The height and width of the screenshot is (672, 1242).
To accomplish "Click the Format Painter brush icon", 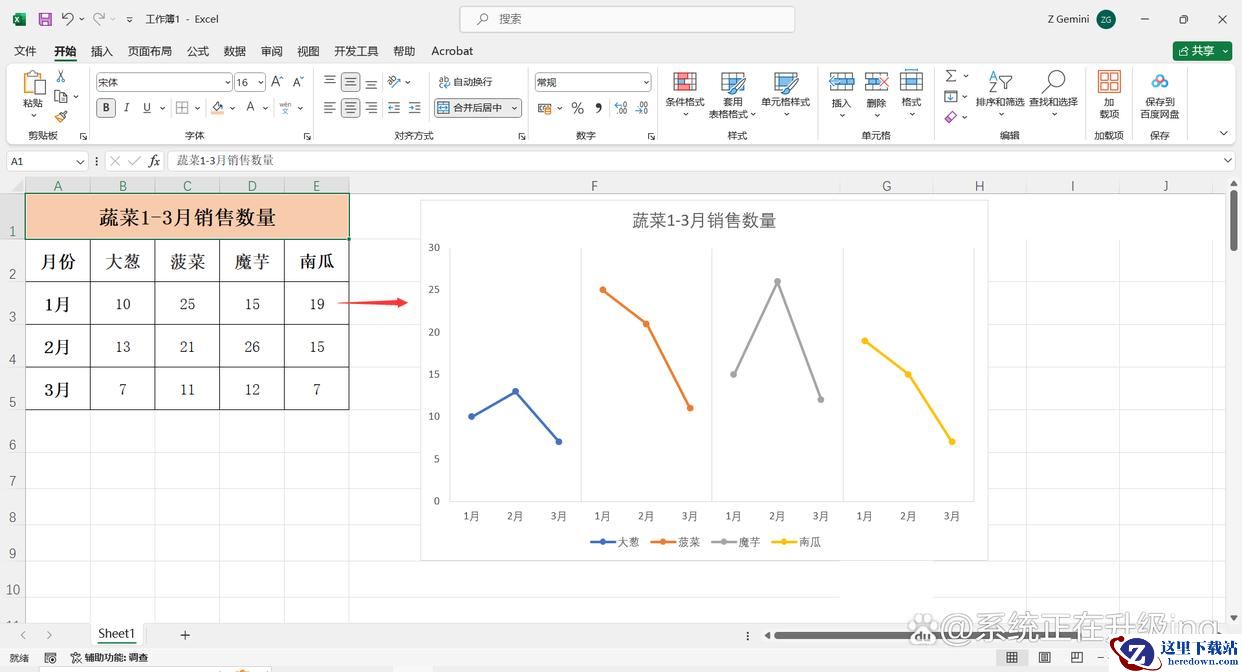I will (x=61, y=117).
